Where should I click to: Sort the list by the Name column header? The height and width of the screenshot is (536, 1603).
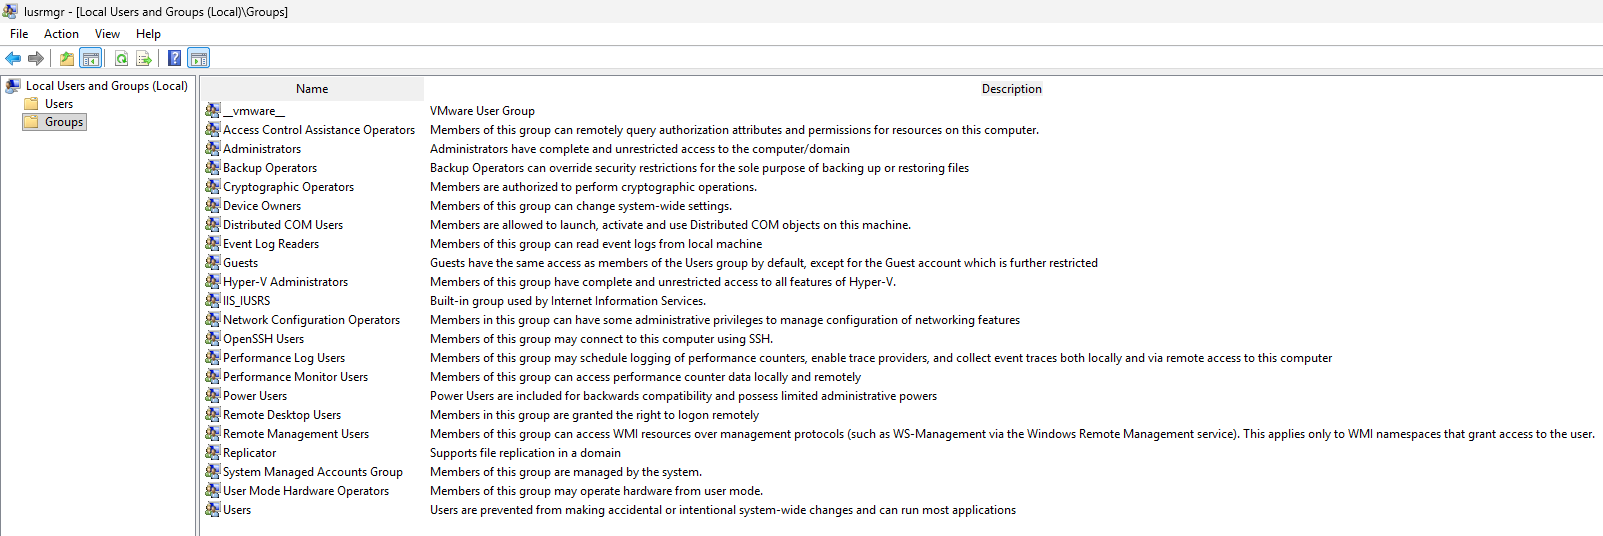coord(312,89)
